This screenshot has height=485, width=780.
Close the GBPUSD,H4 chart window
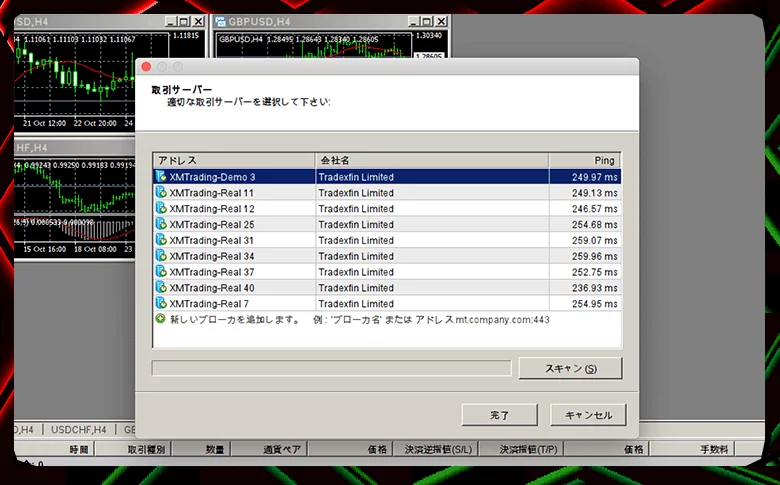tap(441, 21)
